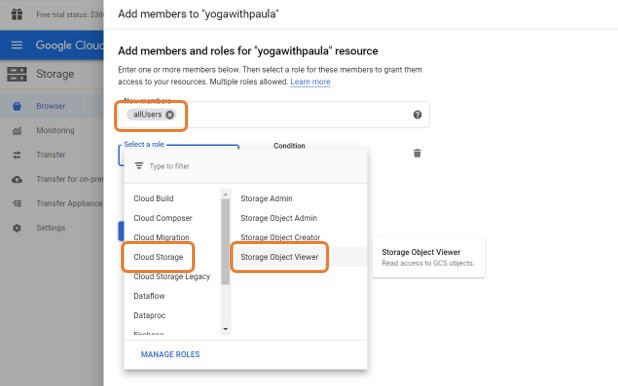Image resolution: width=618 pixels, height=386 pixels.
Task: Click the MANAGE ROLES button
Action: 170,354
